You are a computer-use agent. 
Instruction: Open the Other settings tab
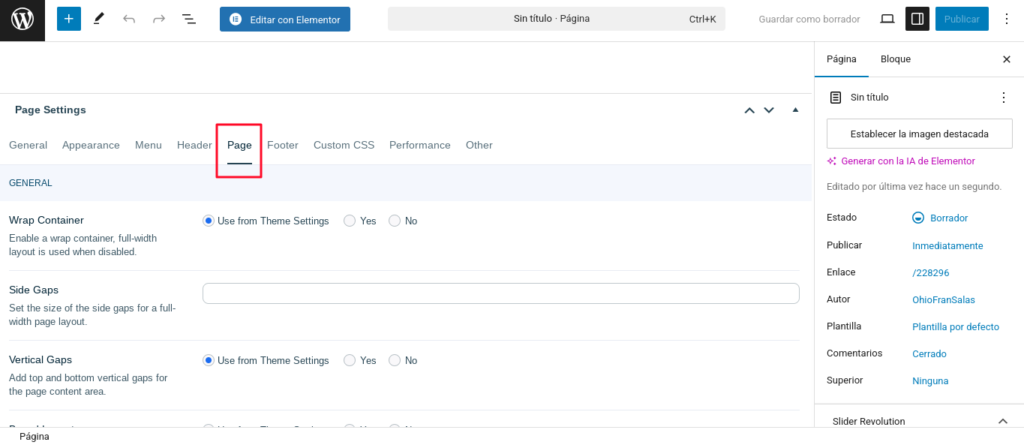click(479, 145)
